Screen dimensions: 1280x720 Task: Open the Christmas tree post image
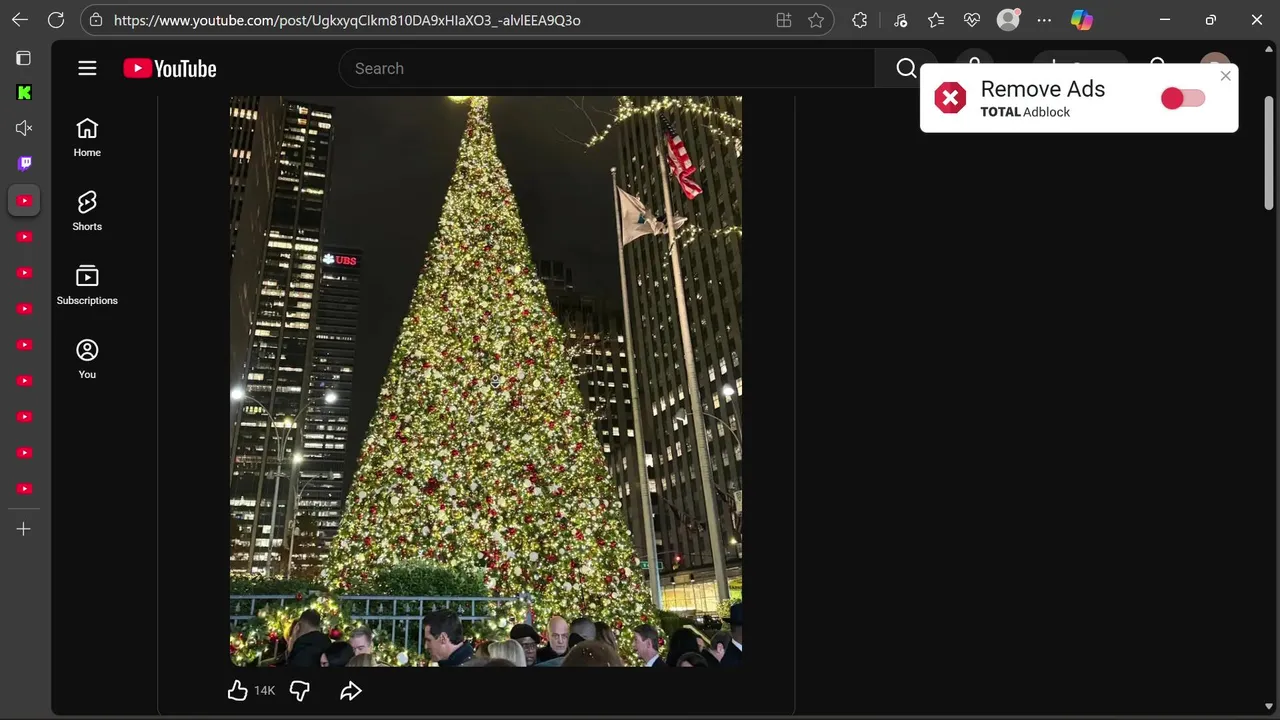pyautogui.click(x=486, y=381)
